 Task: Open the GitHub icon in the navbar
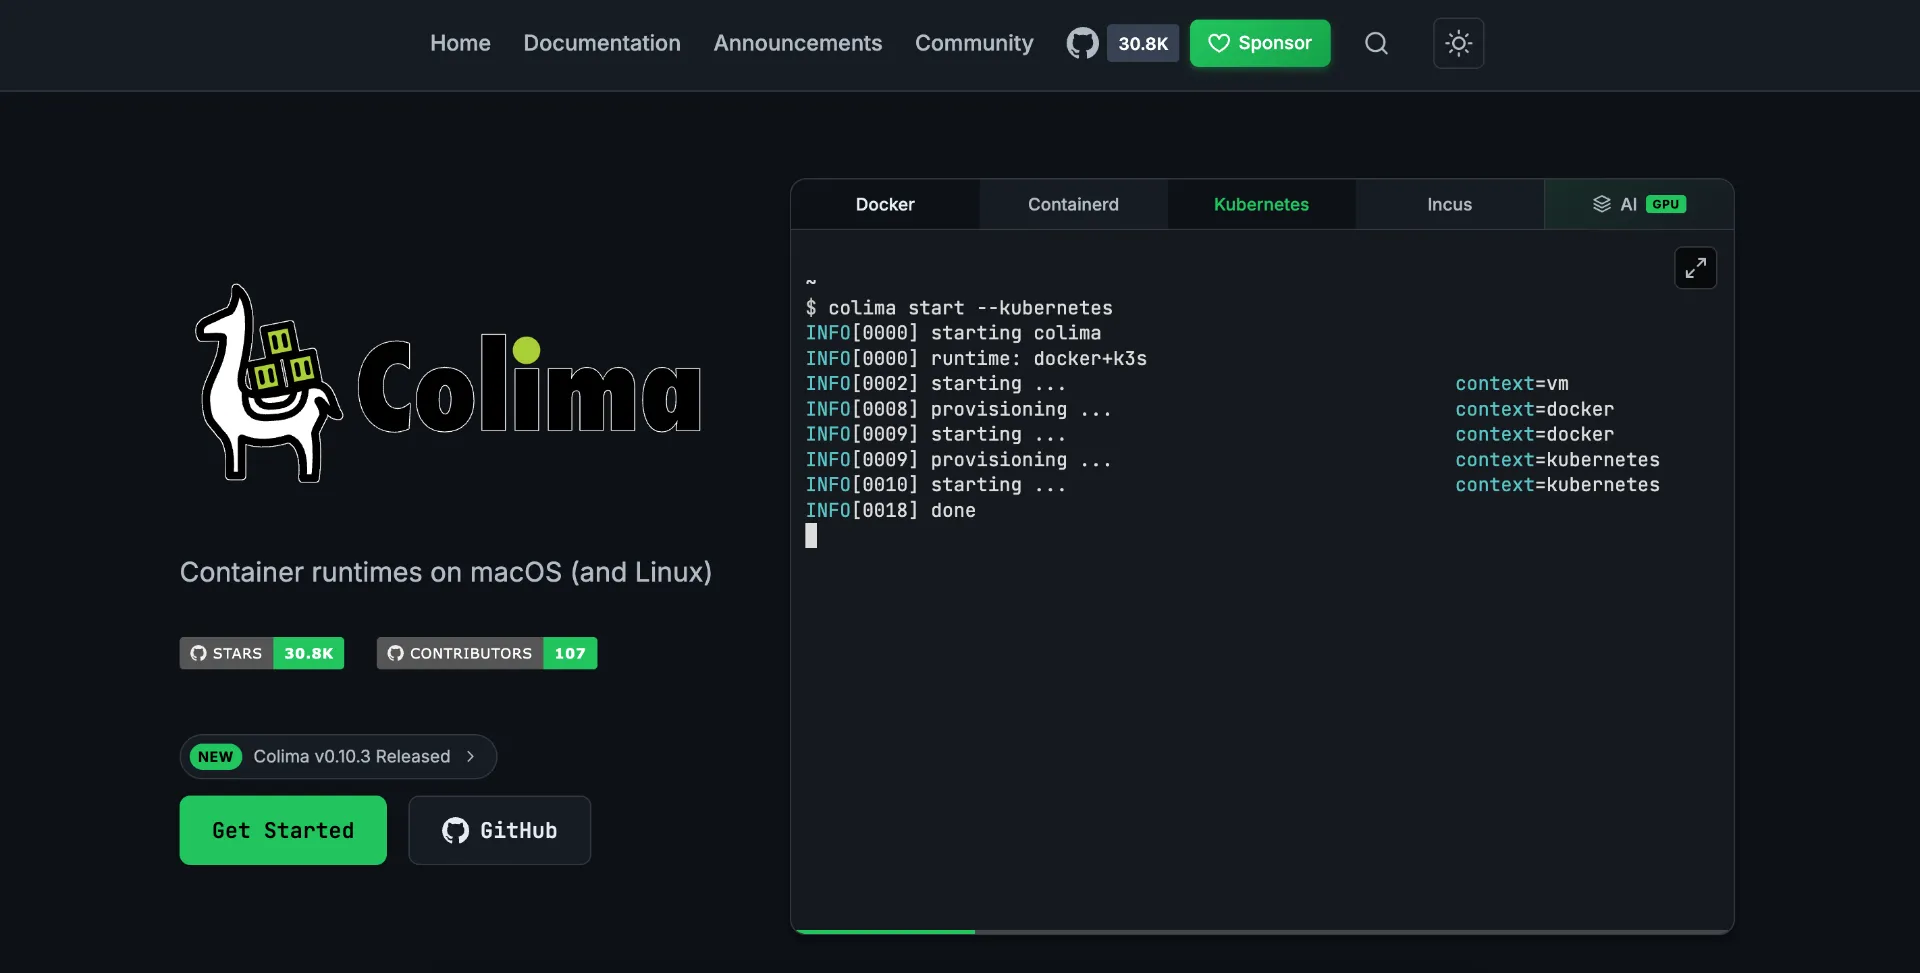coord(1082,43)
